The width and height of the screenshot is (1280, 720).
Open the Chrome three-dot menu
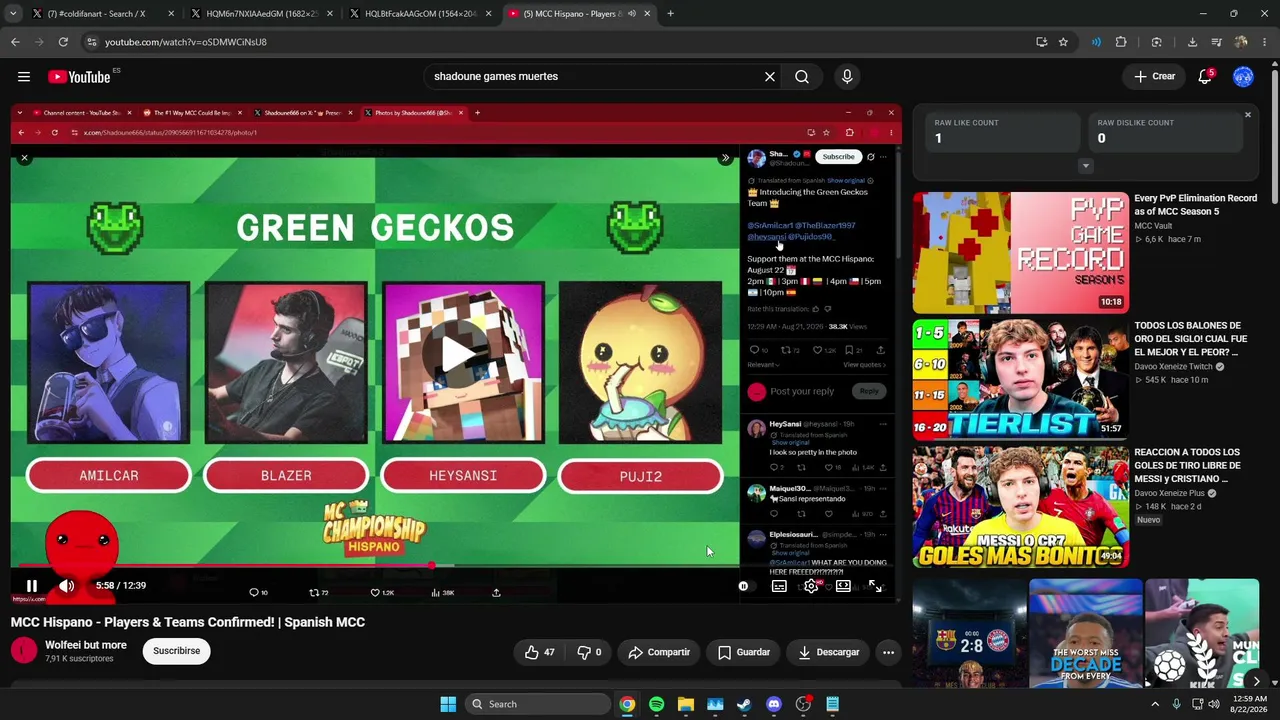point(1265,42)
